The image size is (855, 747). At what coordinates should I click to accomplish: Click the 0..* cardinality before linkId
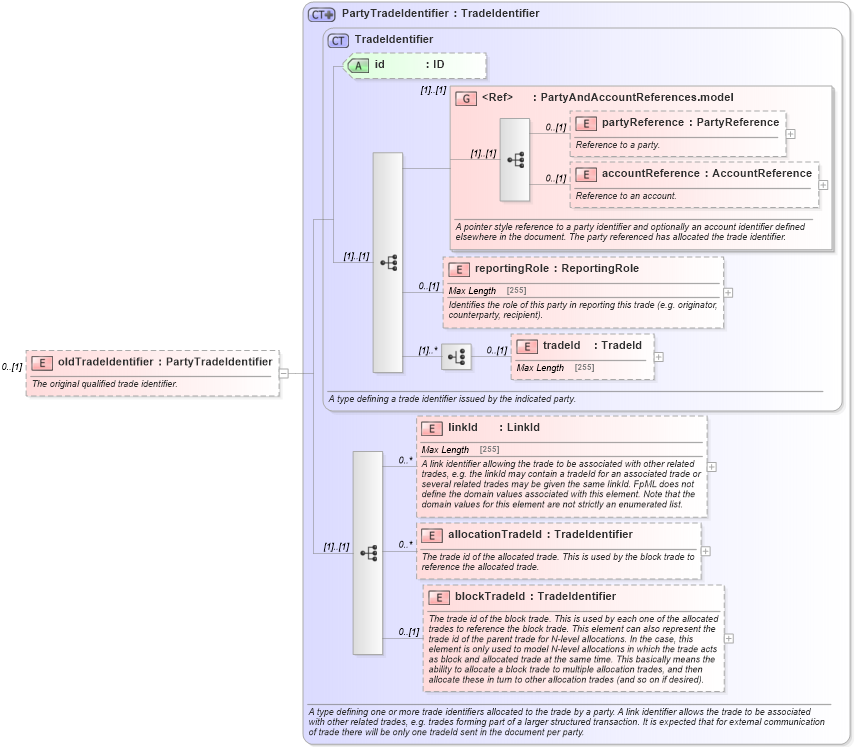click(x=405, y=460)
